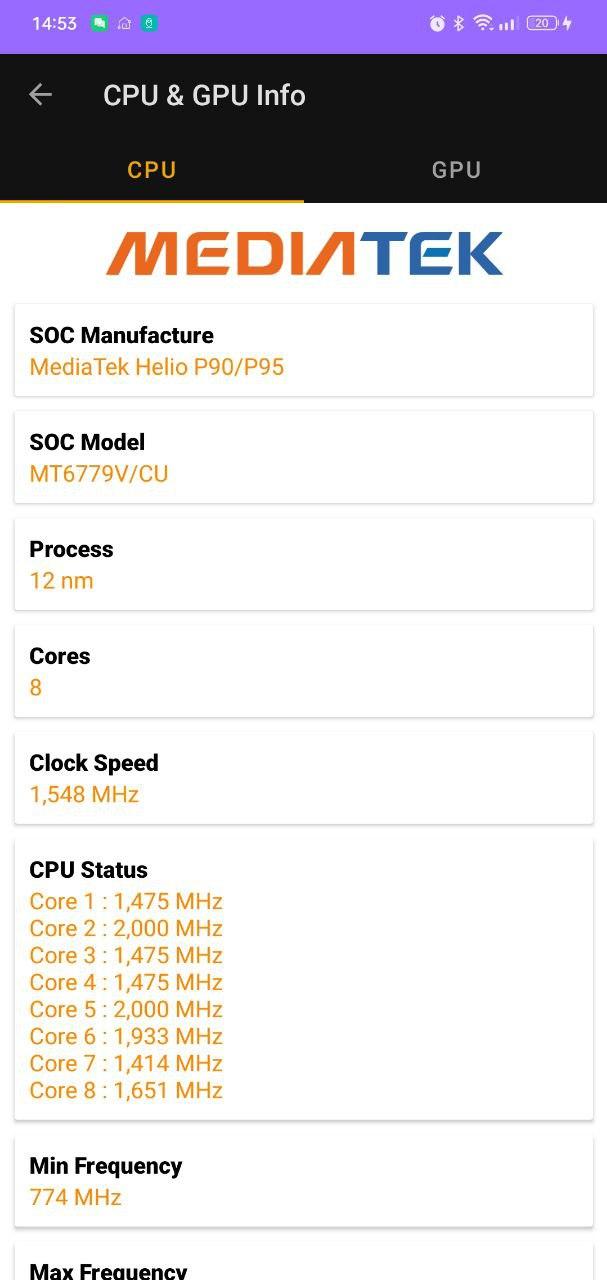Screen dimensions: 607x1280
Task: Tap the CPU Status card
Action: 304,980
